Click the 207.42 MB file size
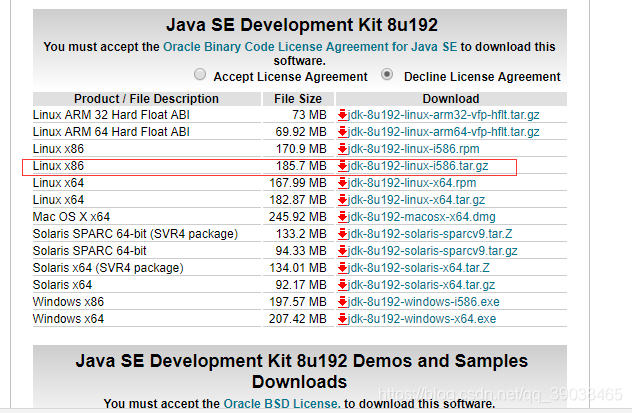Image resolution: width=632 pixels, height=413 pixels. tap(298, 319)
